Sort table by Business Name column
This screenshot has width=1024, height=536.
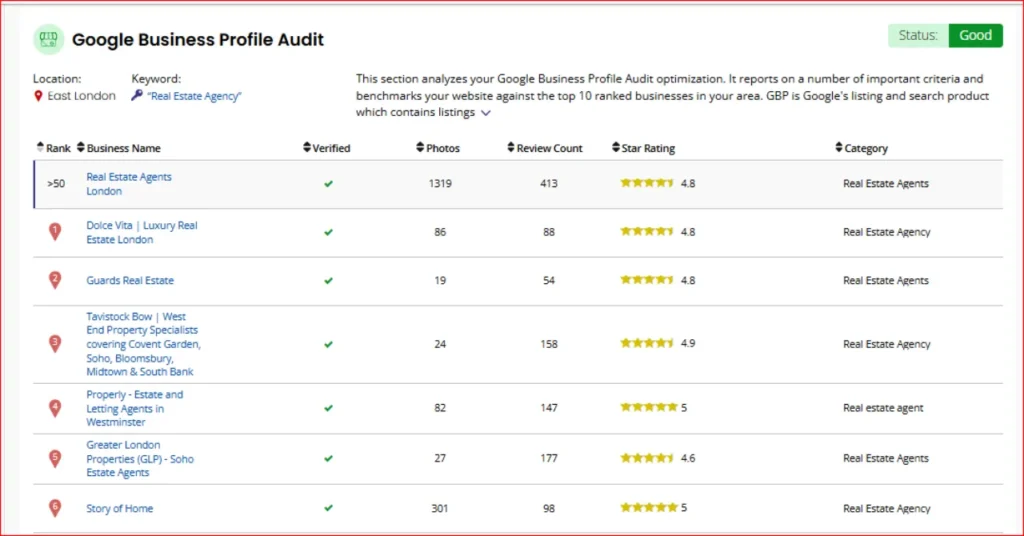118,148
